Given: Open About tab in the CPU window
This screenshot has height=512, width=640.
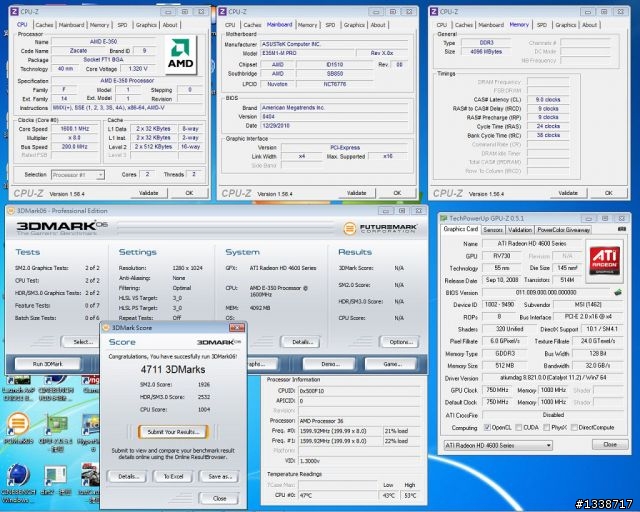Looking at the screenshot, I should [170, 25].
